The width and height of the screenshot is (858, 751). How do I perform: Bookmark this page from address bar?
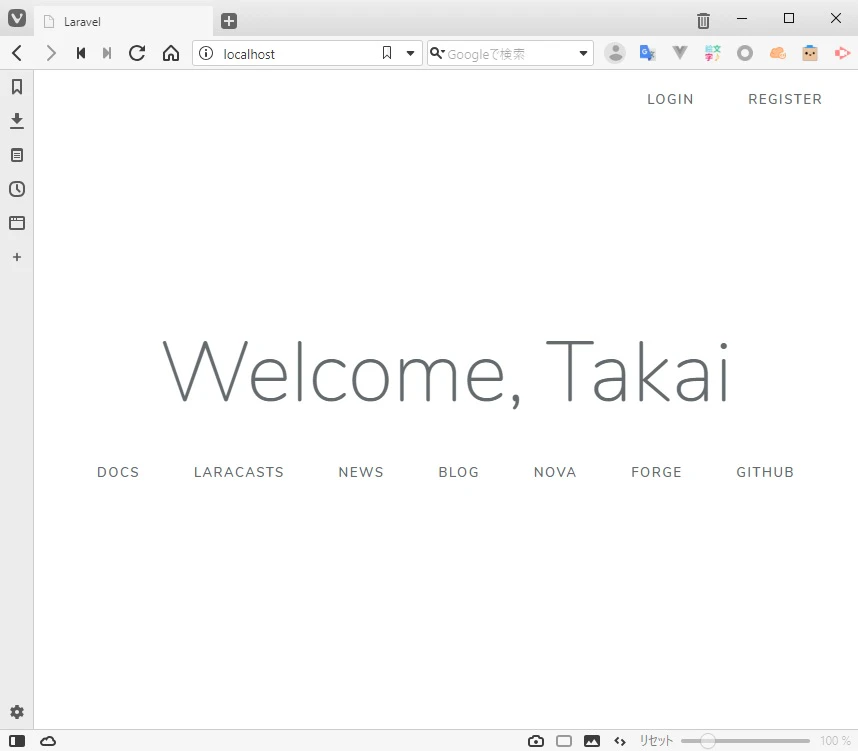387,53
